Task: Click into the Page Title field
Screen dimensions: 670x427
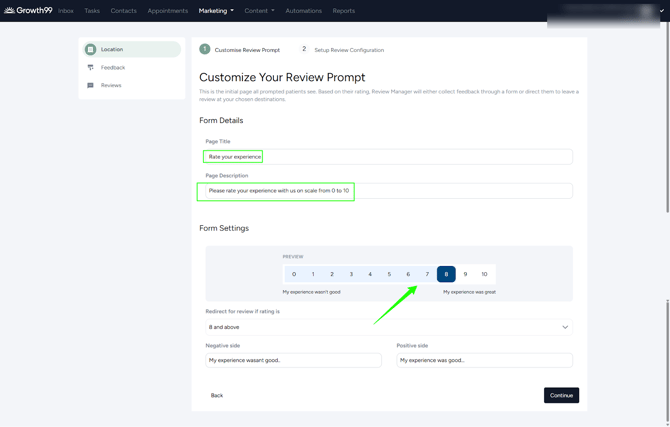Action: coord(388,157)
